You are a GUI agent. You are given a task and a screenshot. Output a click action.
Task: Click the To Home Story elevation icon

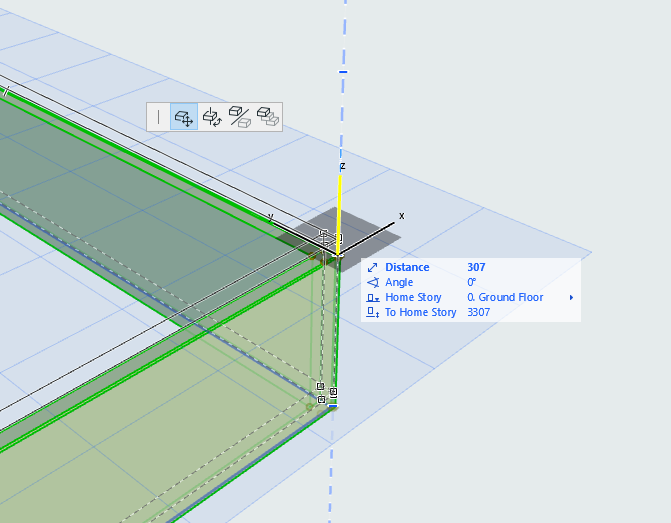[373, 313]
